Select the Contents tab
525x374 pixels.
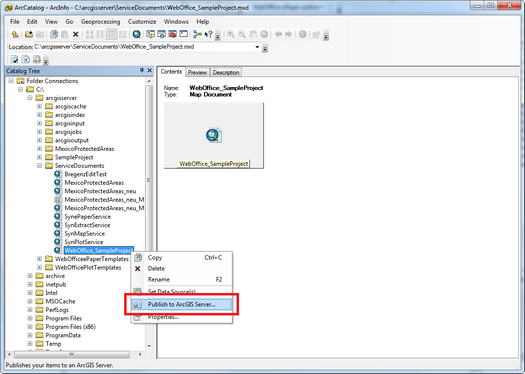click(x=171, y=72)
